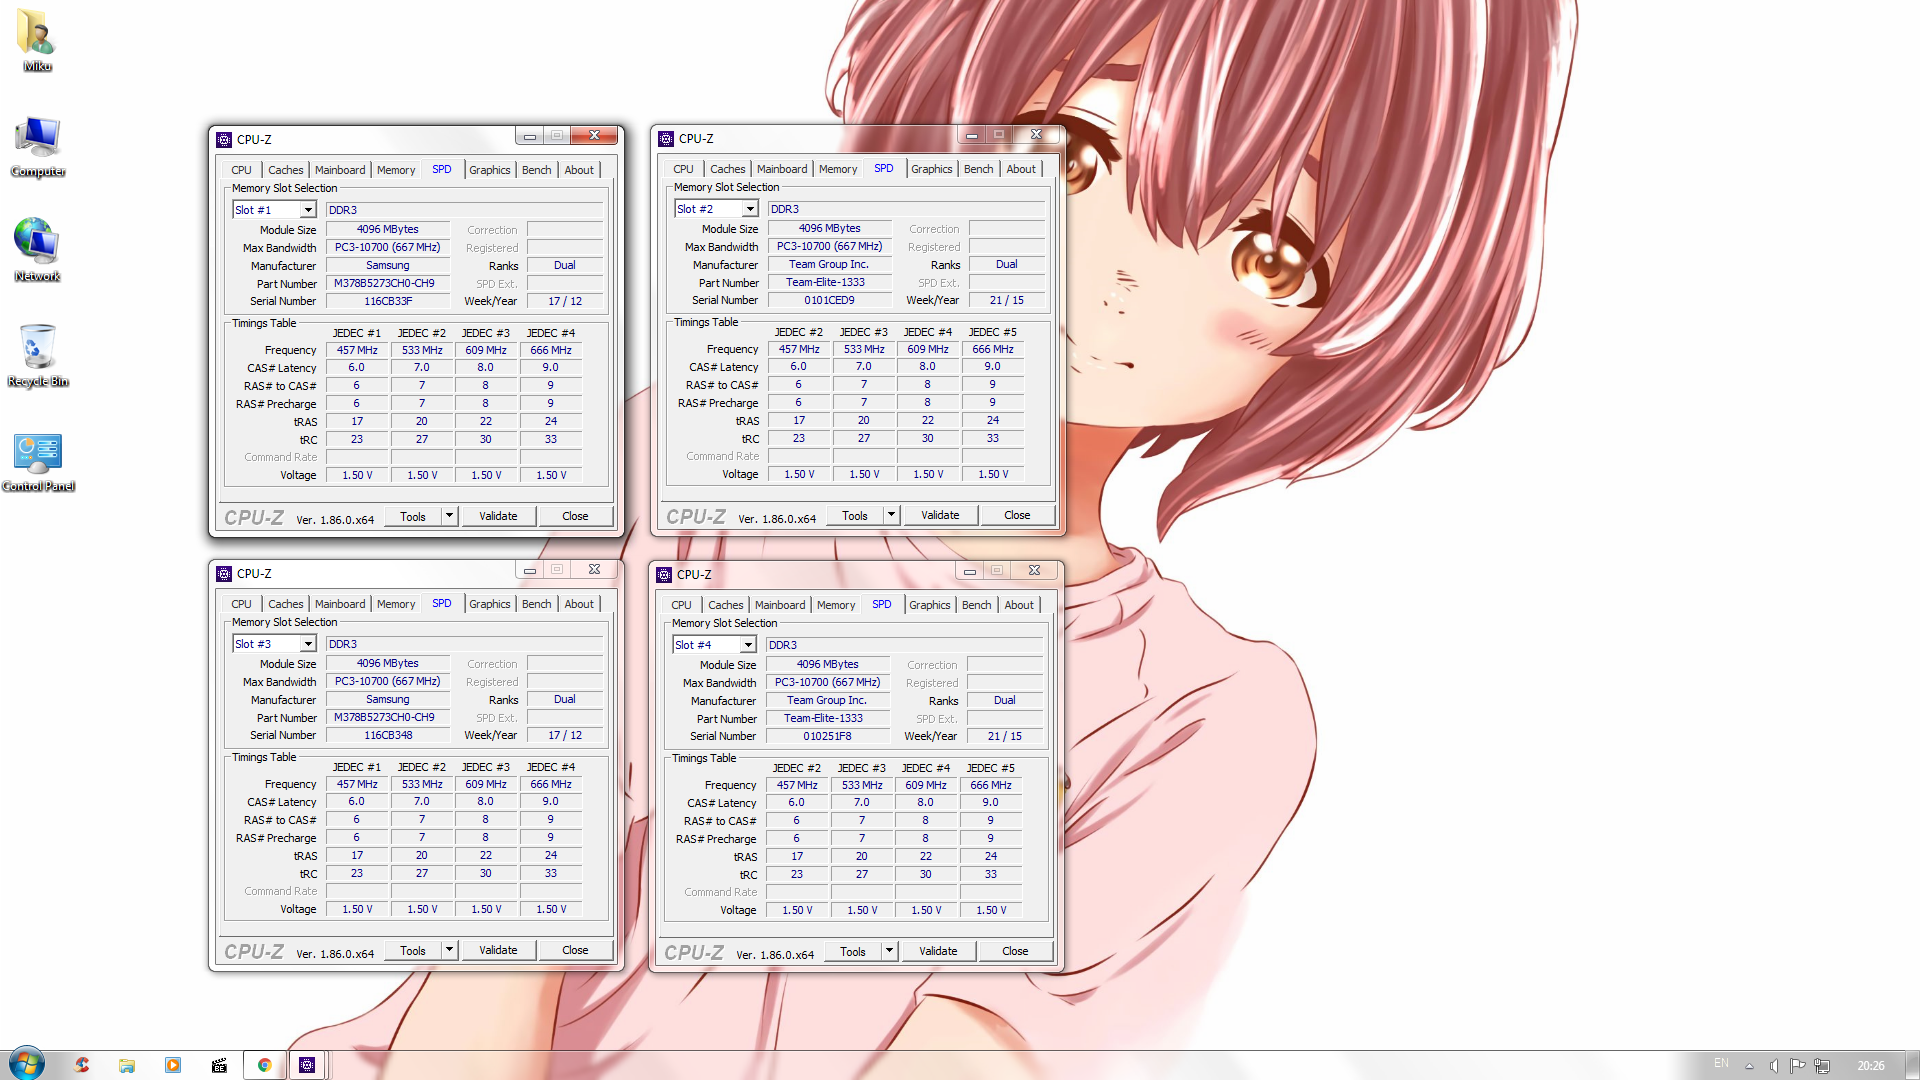Click Tools button in the Slot #3 window
1920x1080 pixels.
tap(413, 950)
